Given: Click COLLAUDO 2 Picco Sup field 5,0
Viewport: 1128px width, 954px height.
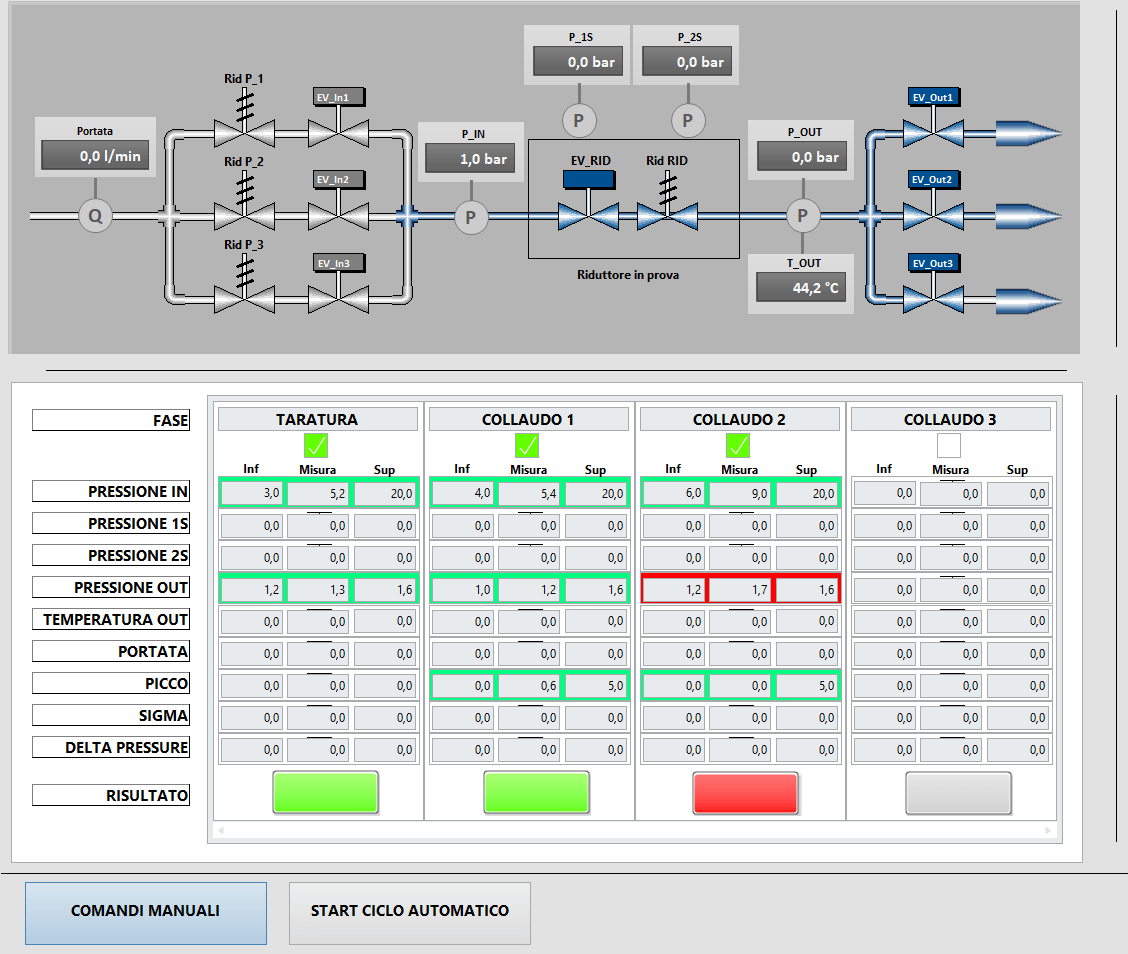Looking at the screenshot, I should 806,686.
